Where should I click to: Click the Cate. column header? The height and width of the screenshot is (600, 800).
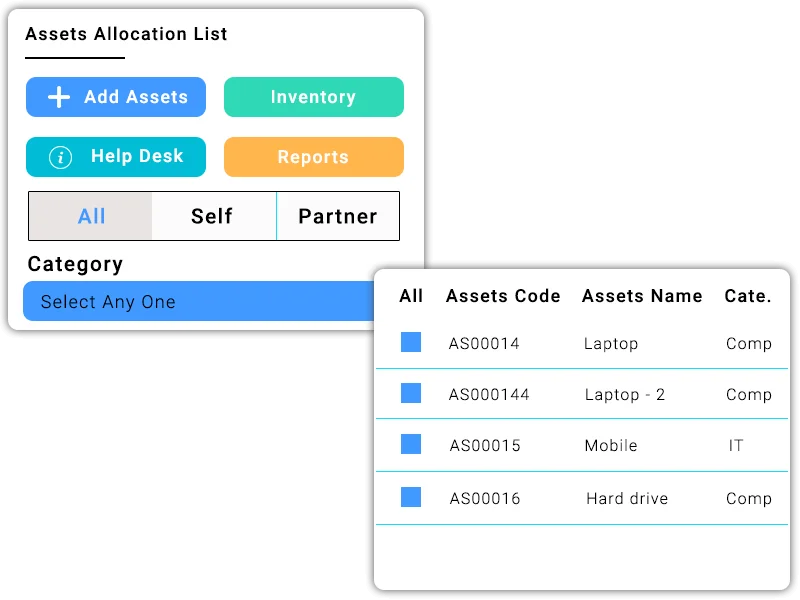748,296
